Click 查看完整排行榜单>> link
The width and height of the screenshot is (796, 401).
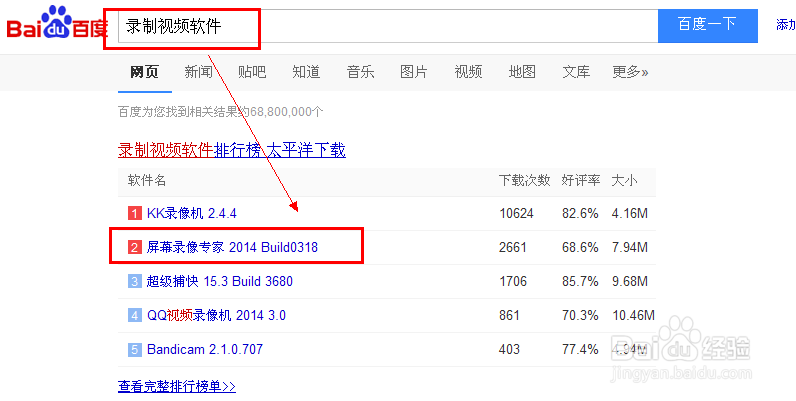click(177, 386)
